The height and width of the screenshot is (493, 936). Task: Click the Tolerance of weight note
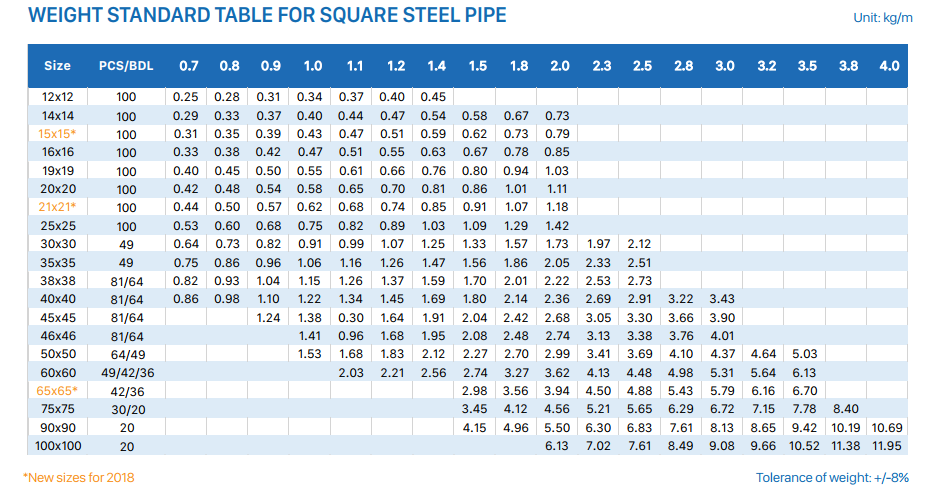(x=832, y=477)
